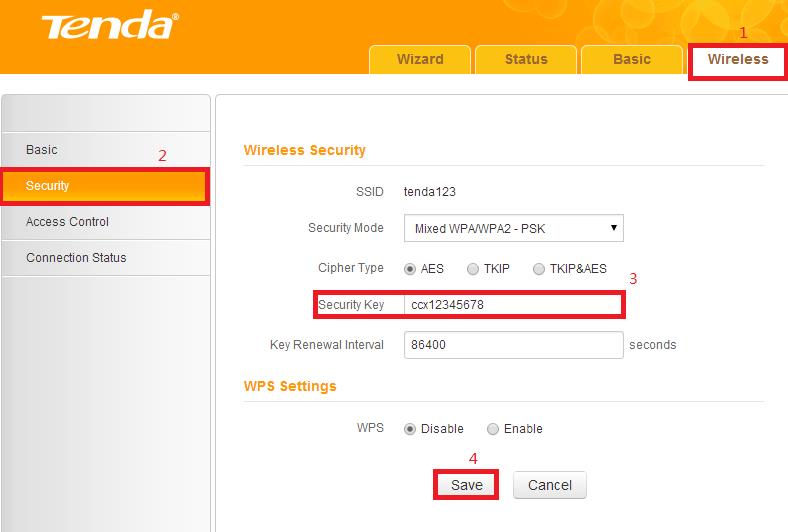Set WPS to Disable
This screenshot has width=788, height=532.
(411, 429)
